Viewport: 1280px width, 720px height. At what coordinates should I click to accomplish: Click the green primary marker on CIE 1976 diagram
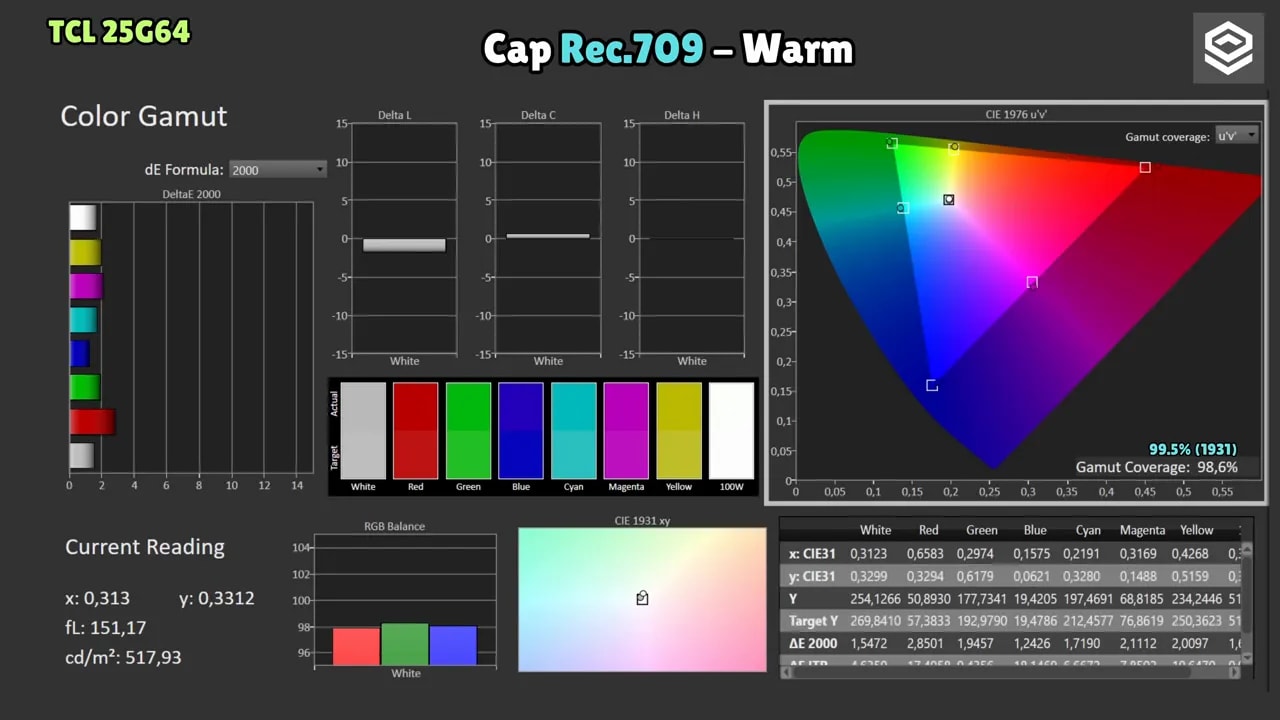tap(892, 144)
